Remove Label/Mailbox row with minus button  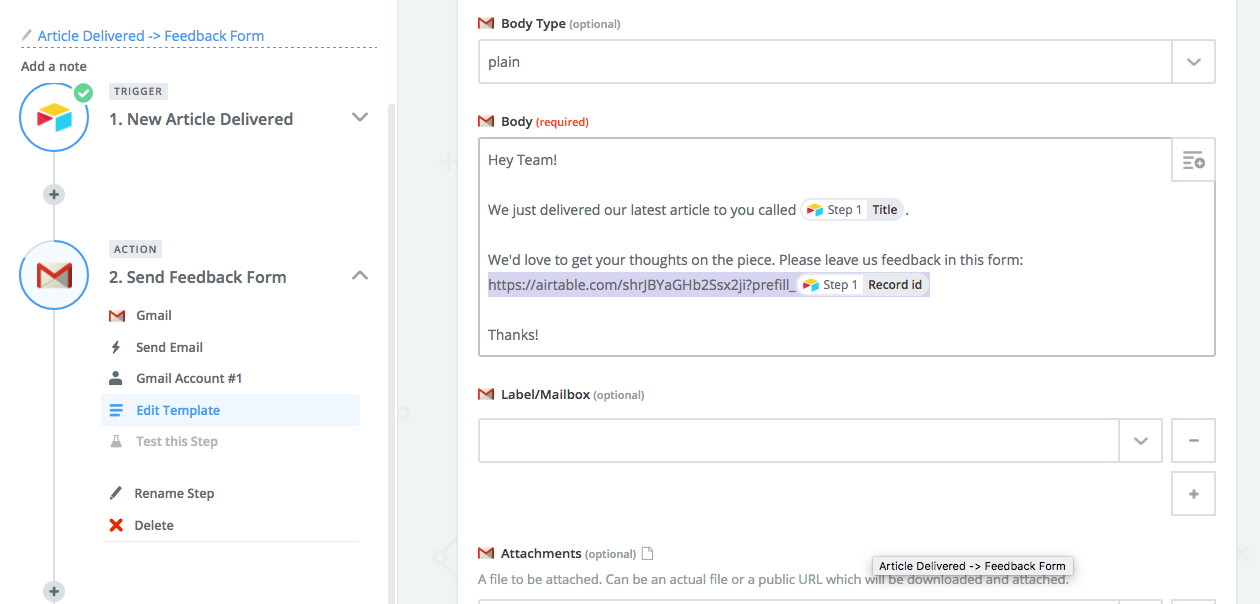tap(1193, 441)
